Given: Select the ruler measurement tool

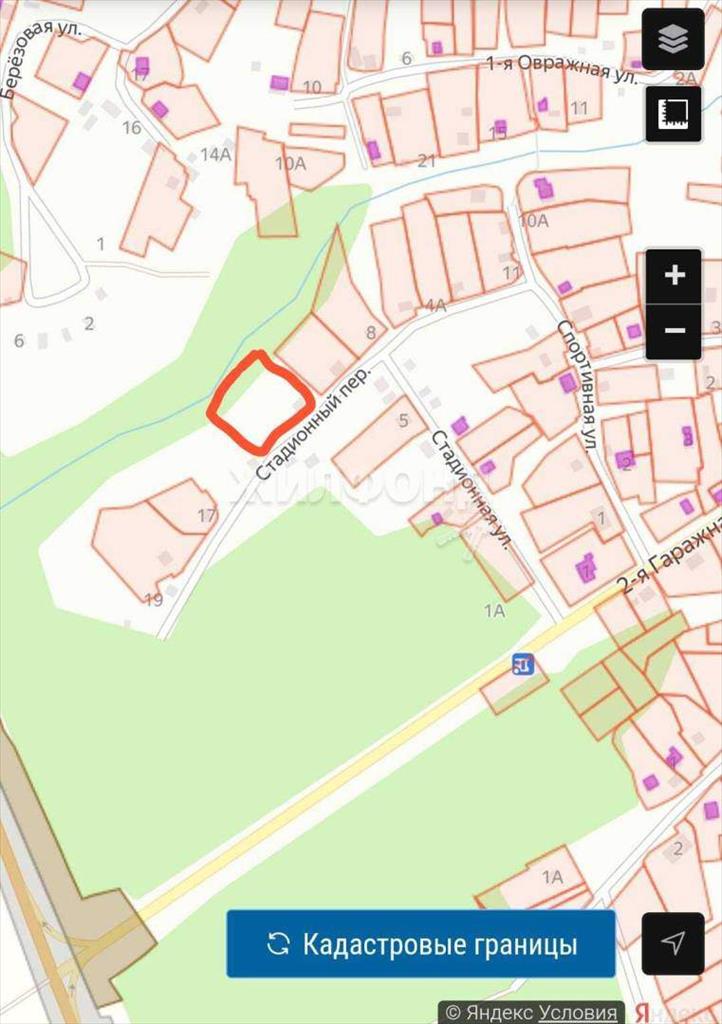Looking at the screenshot, I should pyautogui.click(x=673, y=114).
